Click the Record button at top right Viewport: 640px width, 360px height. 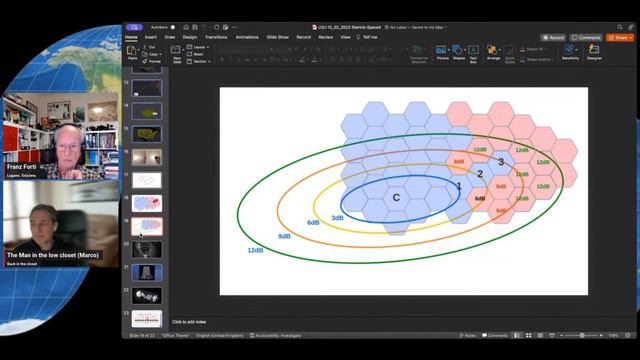point(553,38)
